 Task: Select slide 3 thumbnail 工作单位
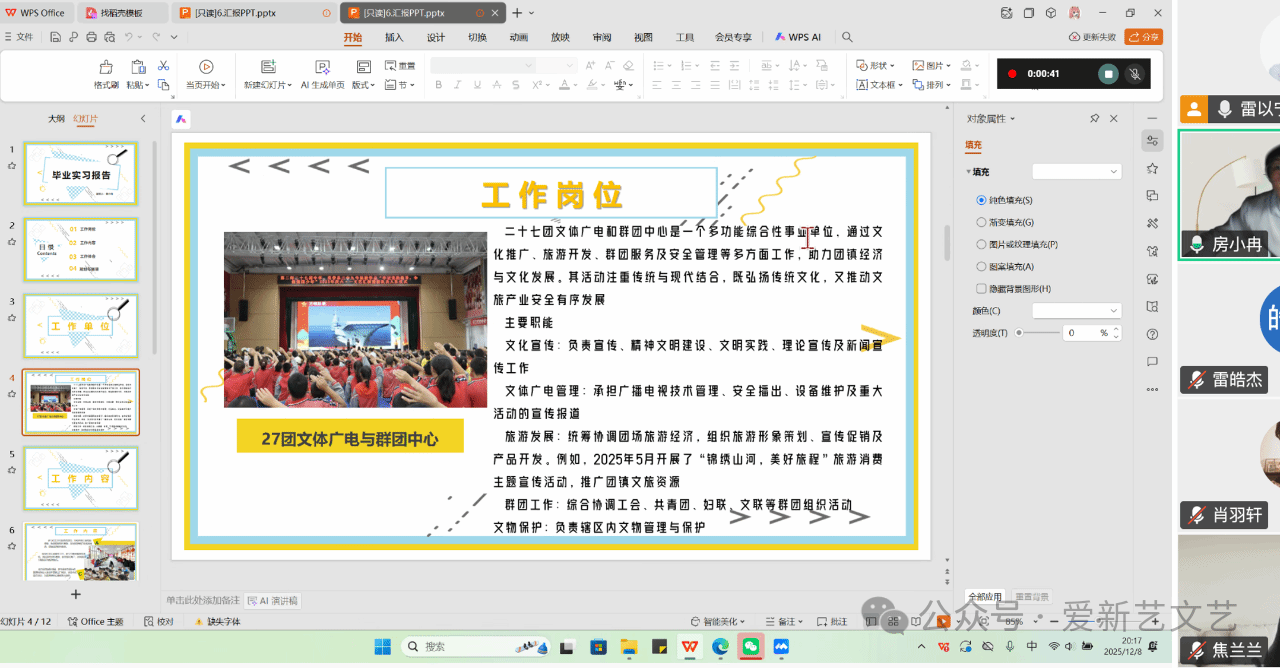[81, 325]
